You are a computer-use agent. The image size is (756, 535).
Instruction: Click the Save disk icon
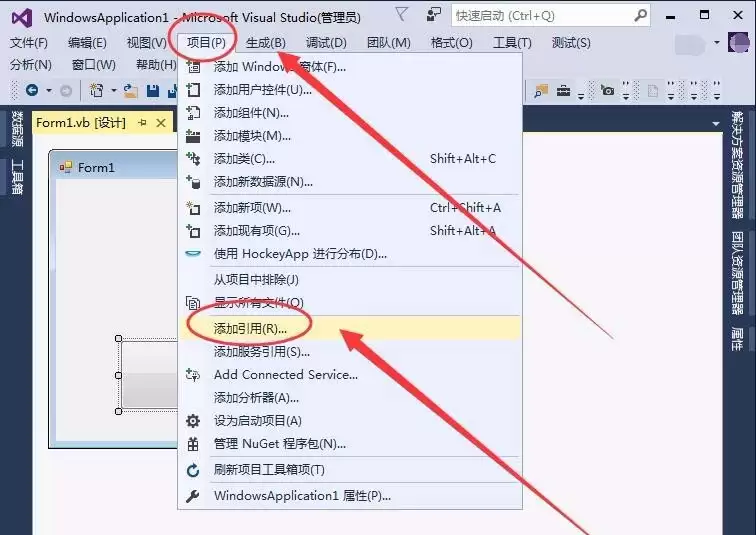coord(153,91)
